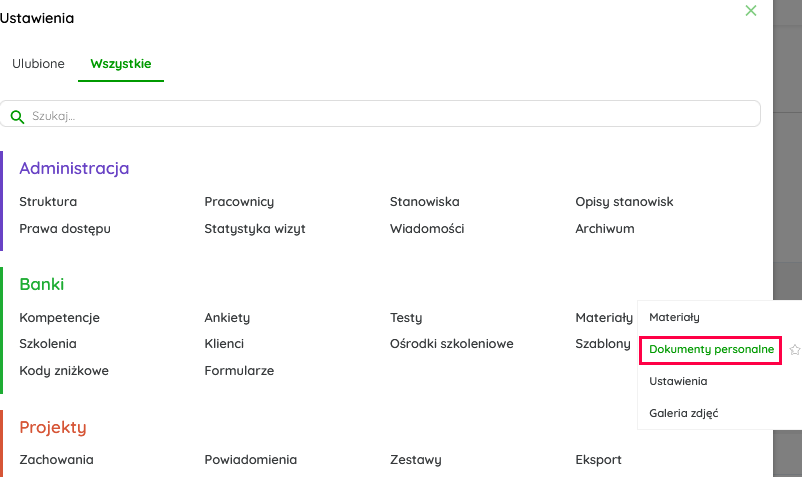Open the Formularze link
The width and height of the screenshot is (802, 477).
pyautogui.click(x=239, y=371)
